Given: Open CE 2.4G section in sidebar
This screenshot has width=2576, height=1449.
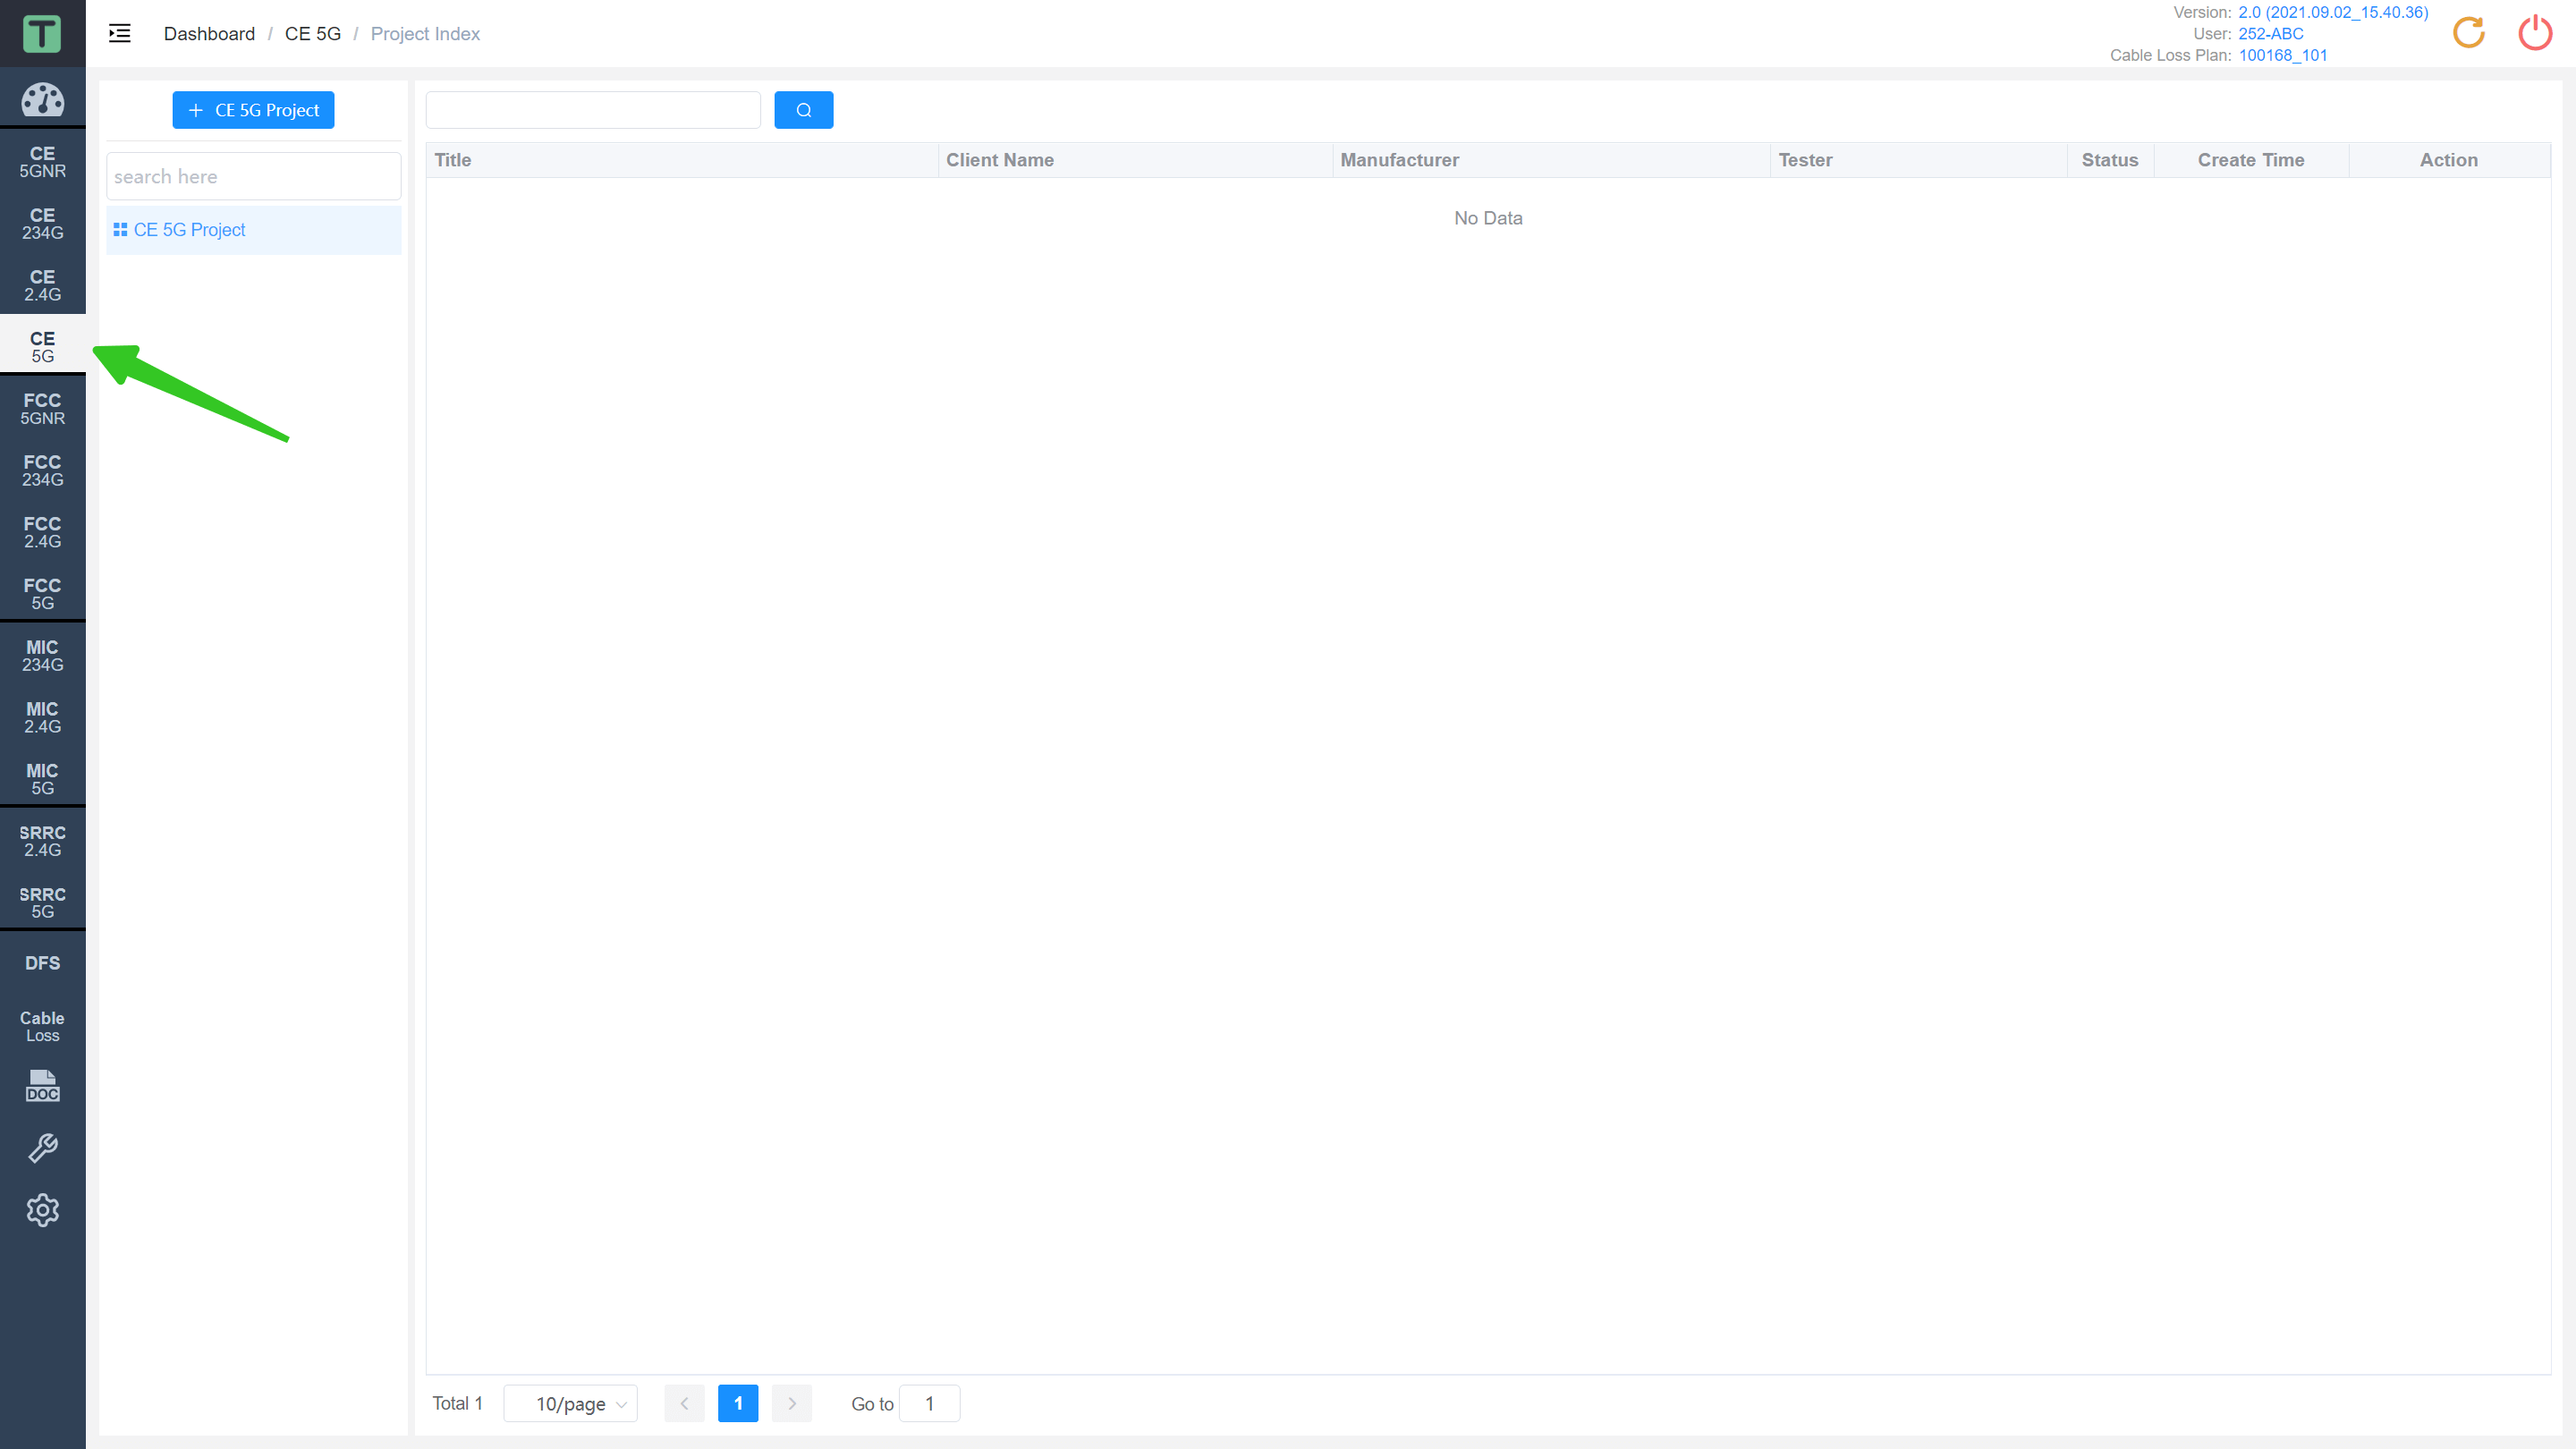Looking at the screenshot, I should coord(42,285).
